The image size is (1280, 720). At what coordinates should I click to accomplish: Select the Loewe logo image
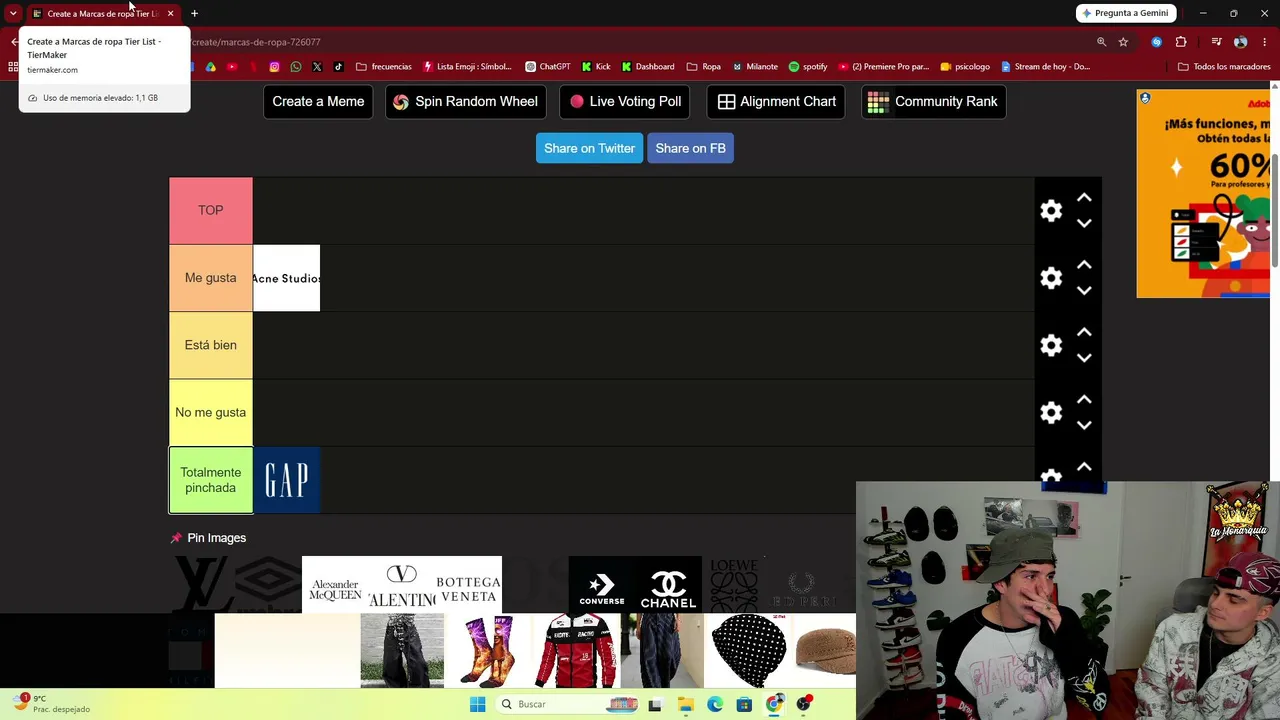pos(734,584)
